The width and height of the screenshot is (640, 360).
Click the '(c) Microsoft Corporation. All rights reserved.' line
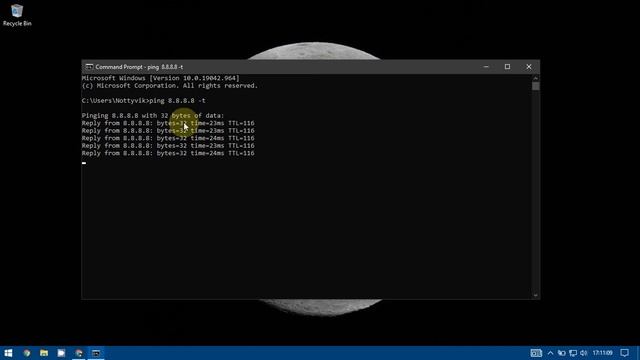click(169, 86)
